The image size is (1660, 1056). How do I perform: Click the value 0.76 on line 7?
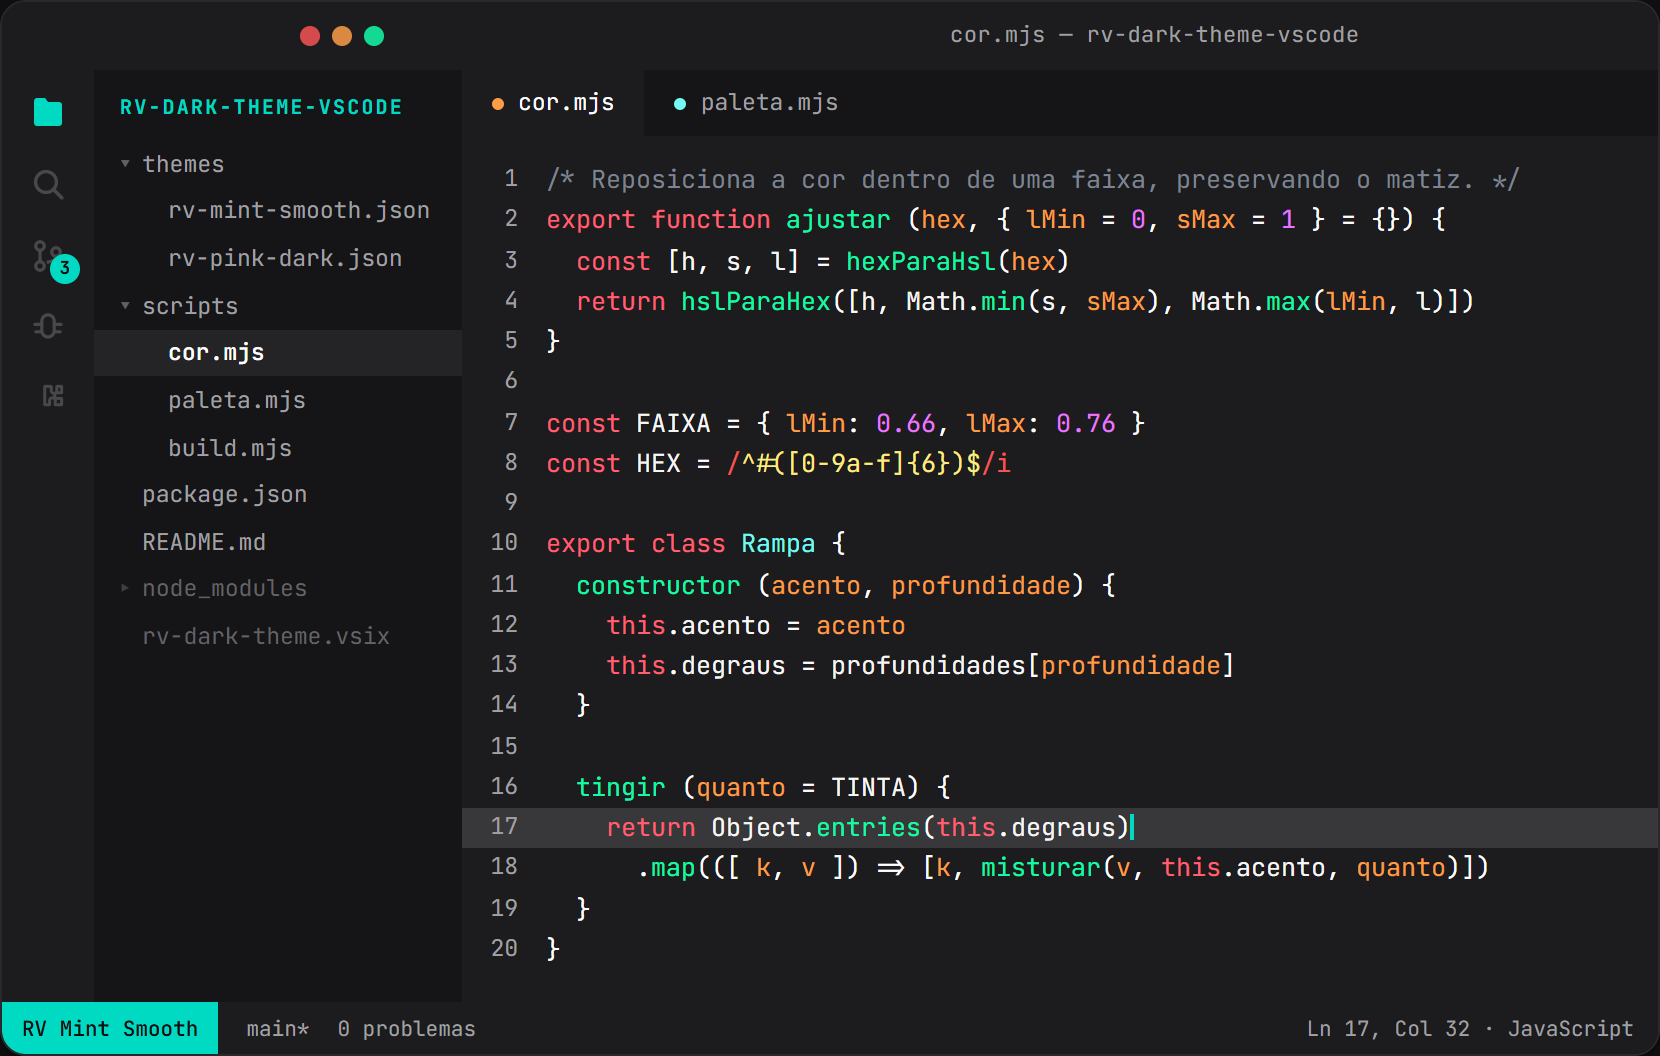(1086, 424)
